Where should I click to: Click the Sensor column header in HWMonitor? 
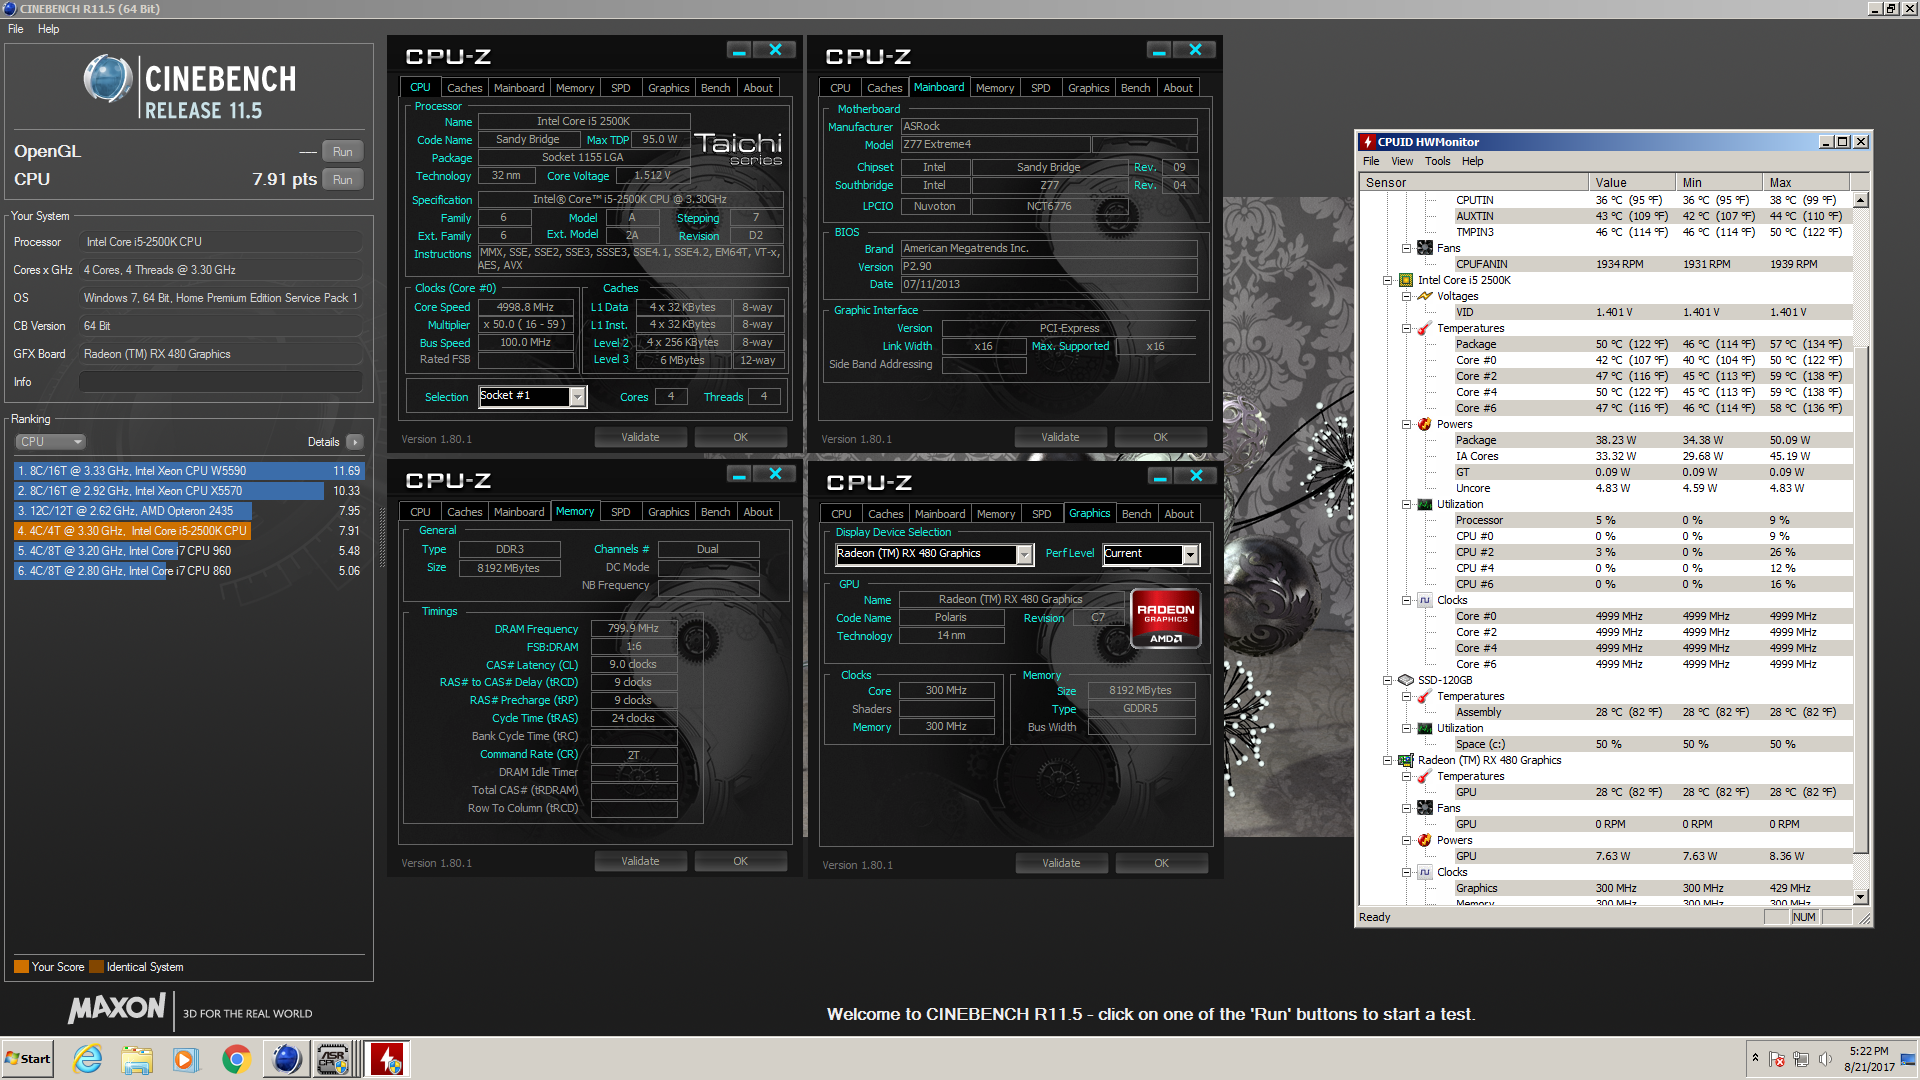[1474, 183]
